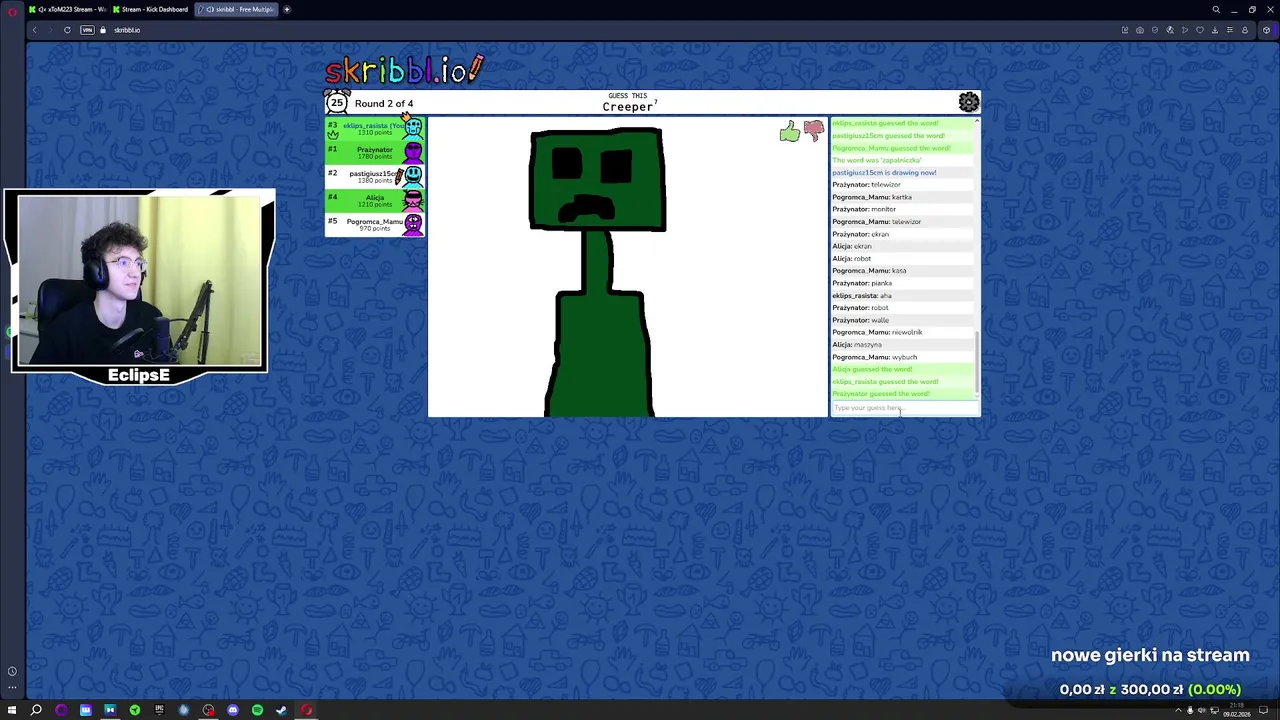This screenshot has height=720, width=1280.
Task: Focus the 'Type your guess here' input
Action: point(903,408)
